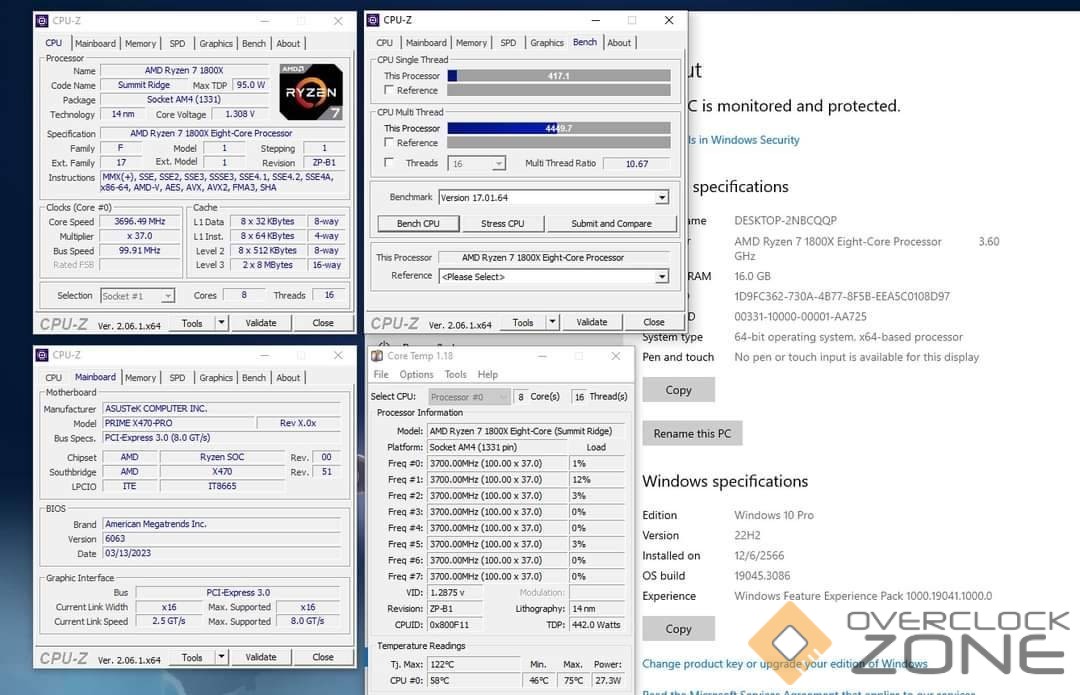Click the Stress CPU button
The height and width of the screenshot is (695, 1080).
click(x=503, y=223)
